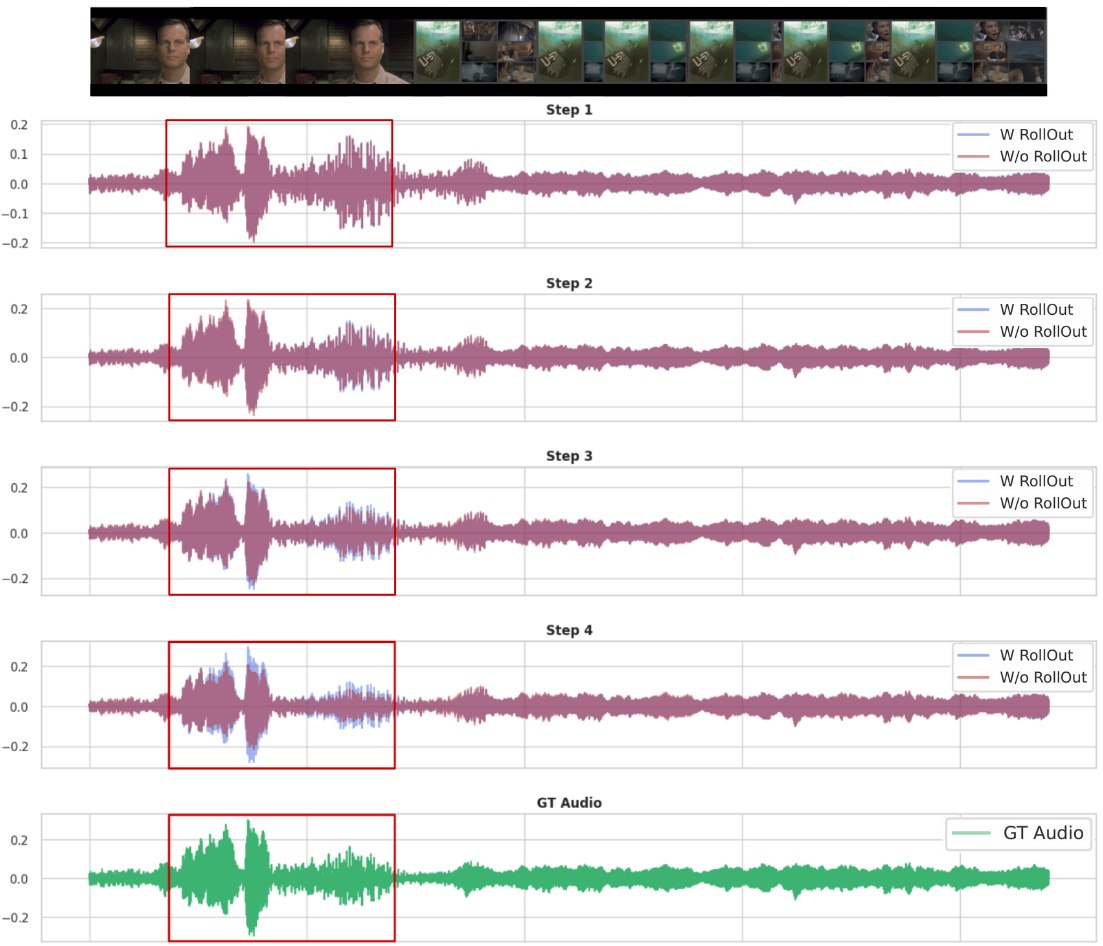Viewport: 1103px width, 946px height.
Task: Click the −0.2 y-axis tick label in GT Audio plot
Action: coord(15,918)
